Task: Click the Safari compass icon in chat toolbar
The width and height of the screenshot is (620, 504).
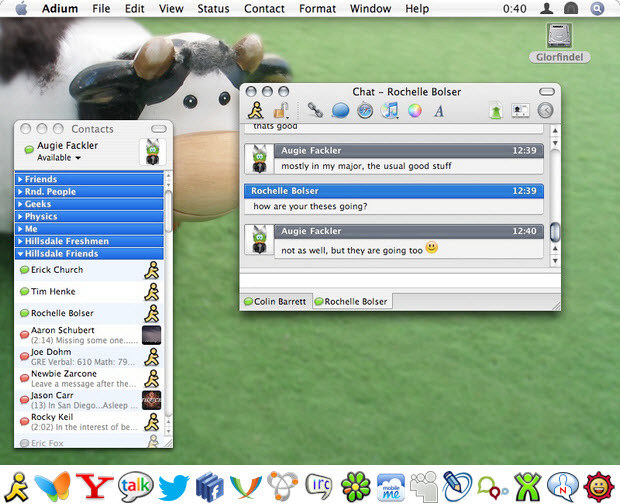Action: 365,111
